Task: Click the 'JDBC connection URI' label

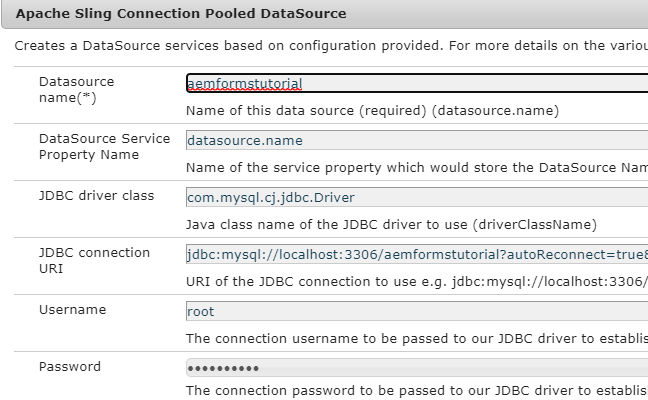Action: [94, 260]
